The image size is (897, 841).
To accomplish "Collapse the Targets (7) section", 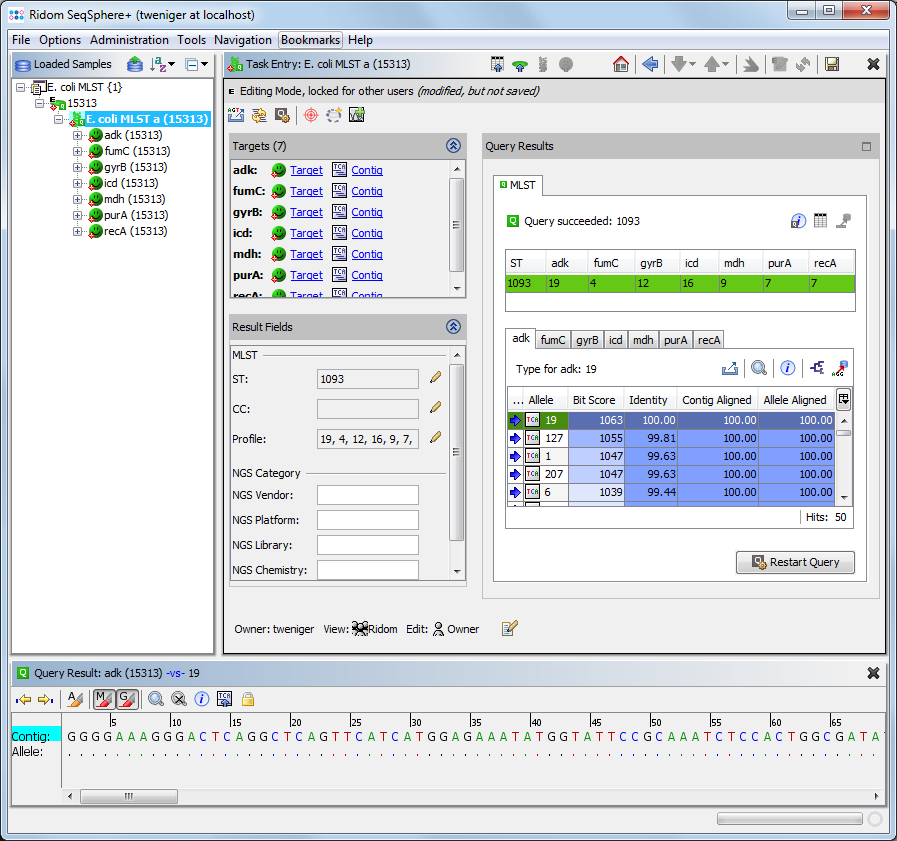I will (453, 146).
